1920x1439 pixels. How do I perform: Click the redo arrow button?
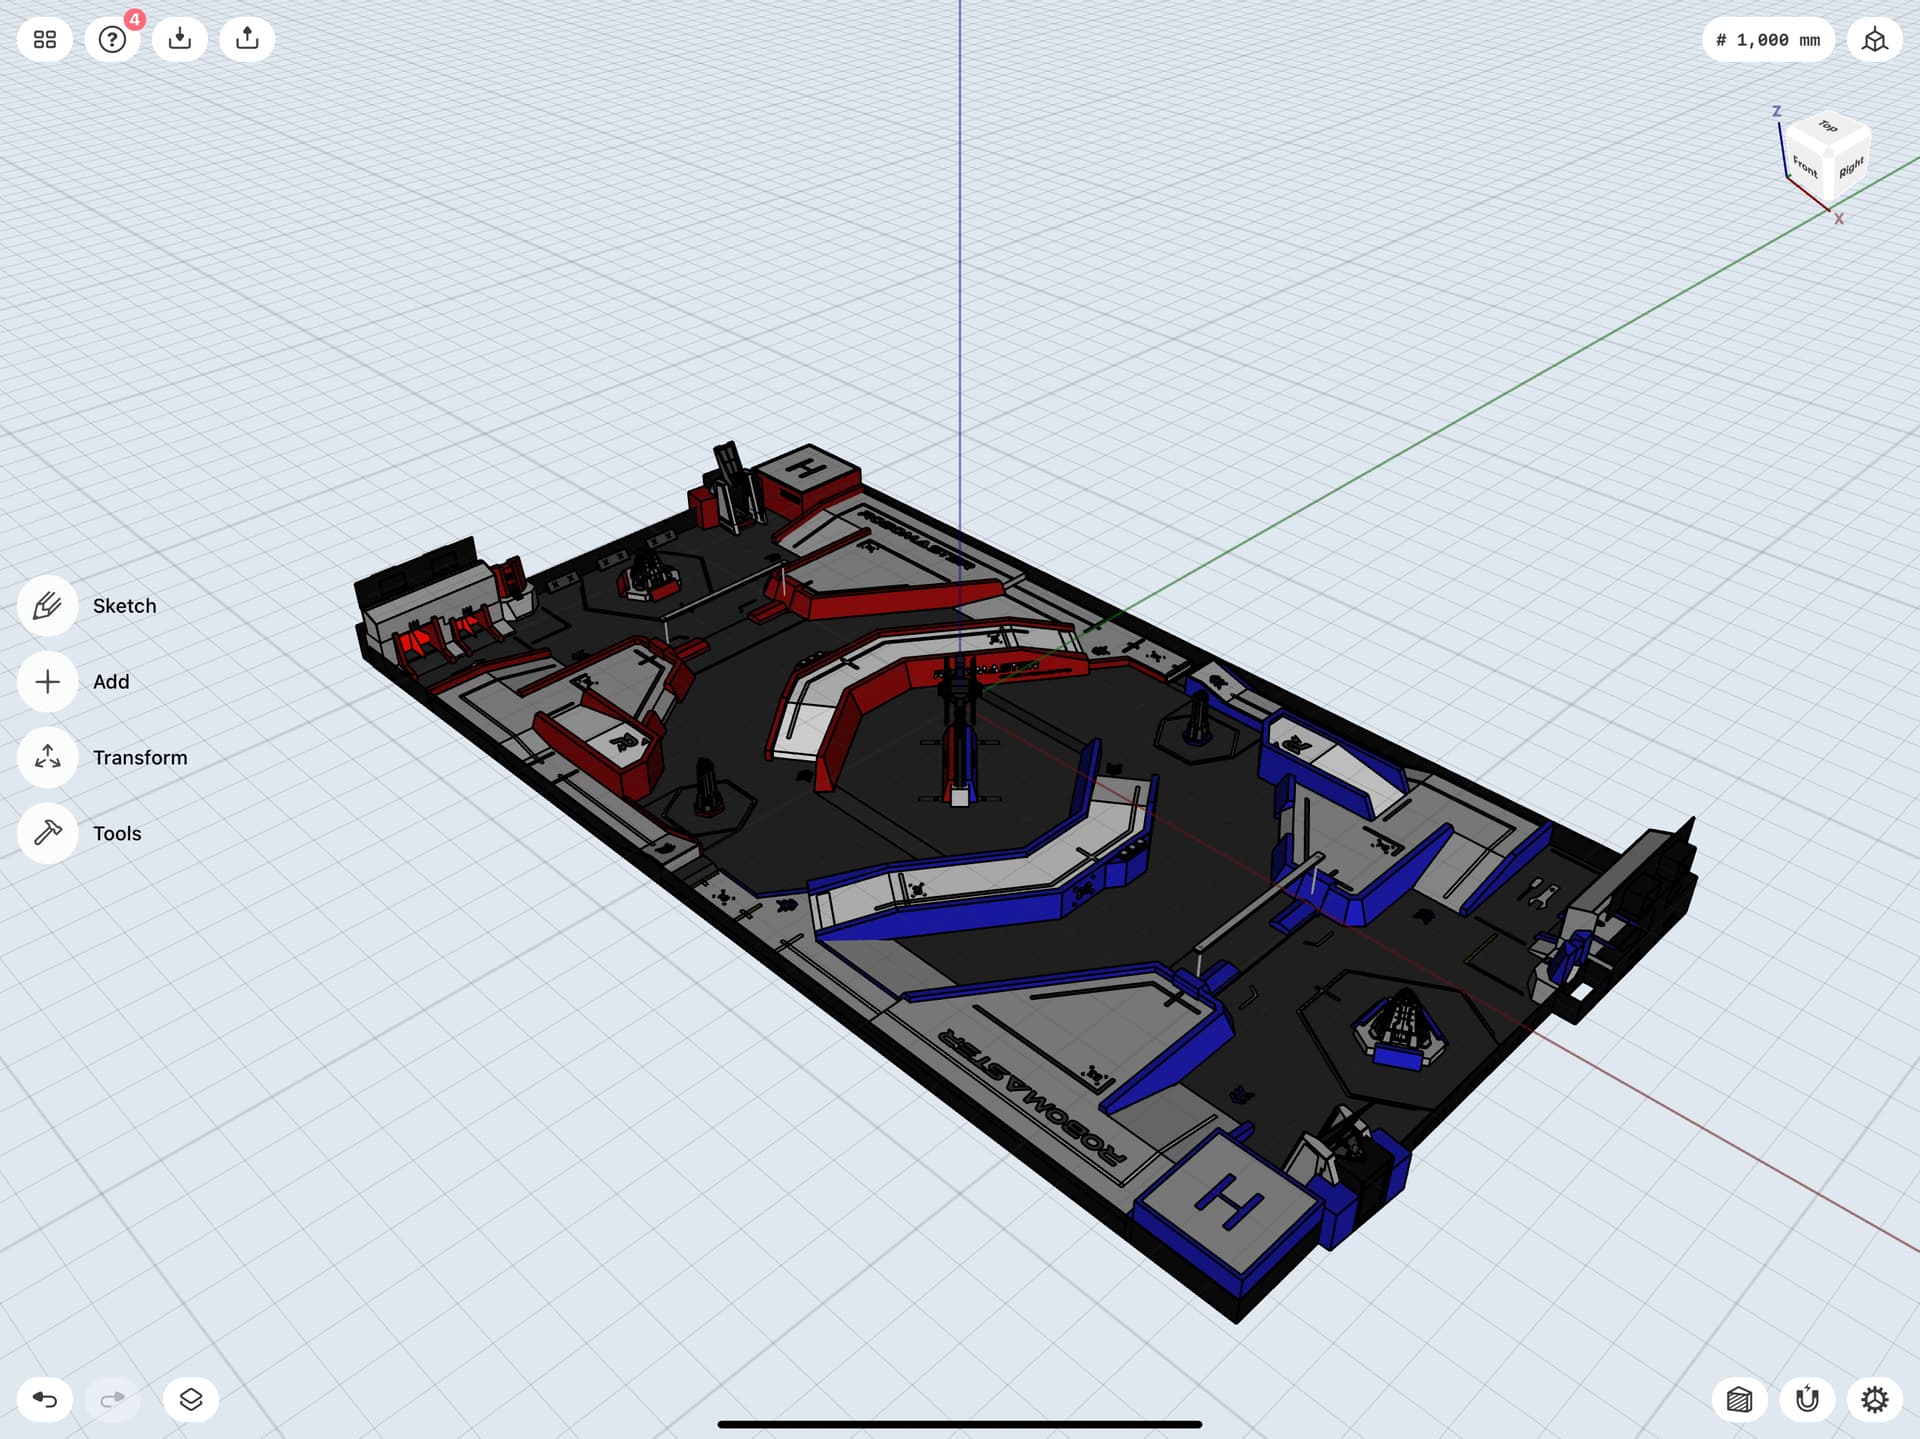[113, 1398]
